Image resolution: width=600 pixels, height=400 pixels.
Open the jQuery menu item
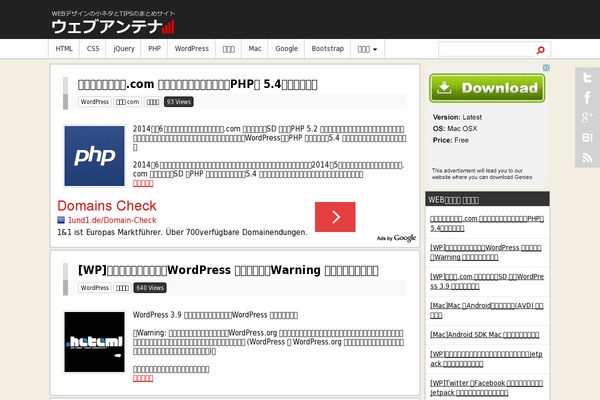[124, 49]
